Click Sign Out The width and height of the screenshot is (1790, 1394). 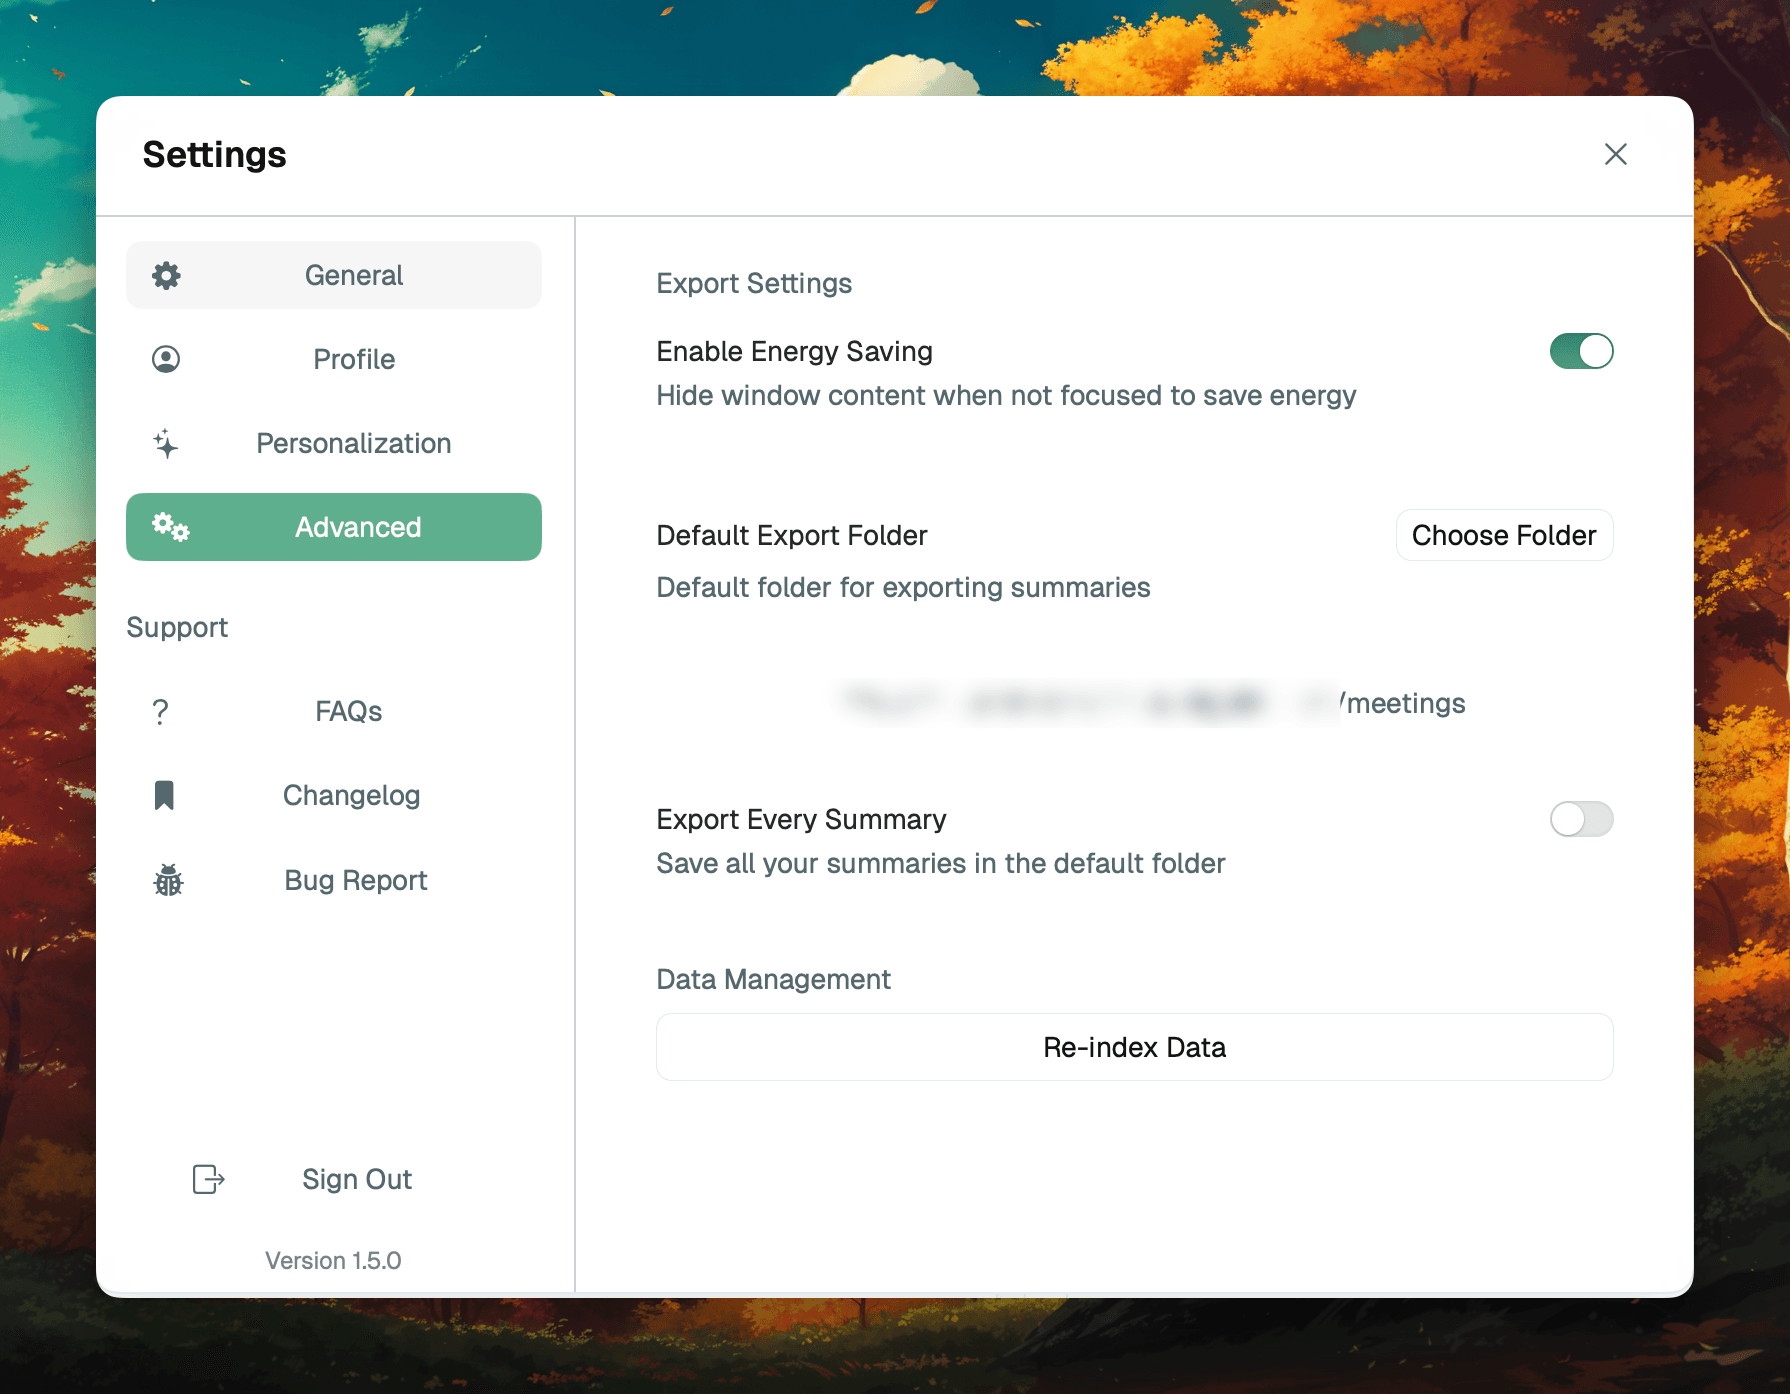tap(334, 1179)
